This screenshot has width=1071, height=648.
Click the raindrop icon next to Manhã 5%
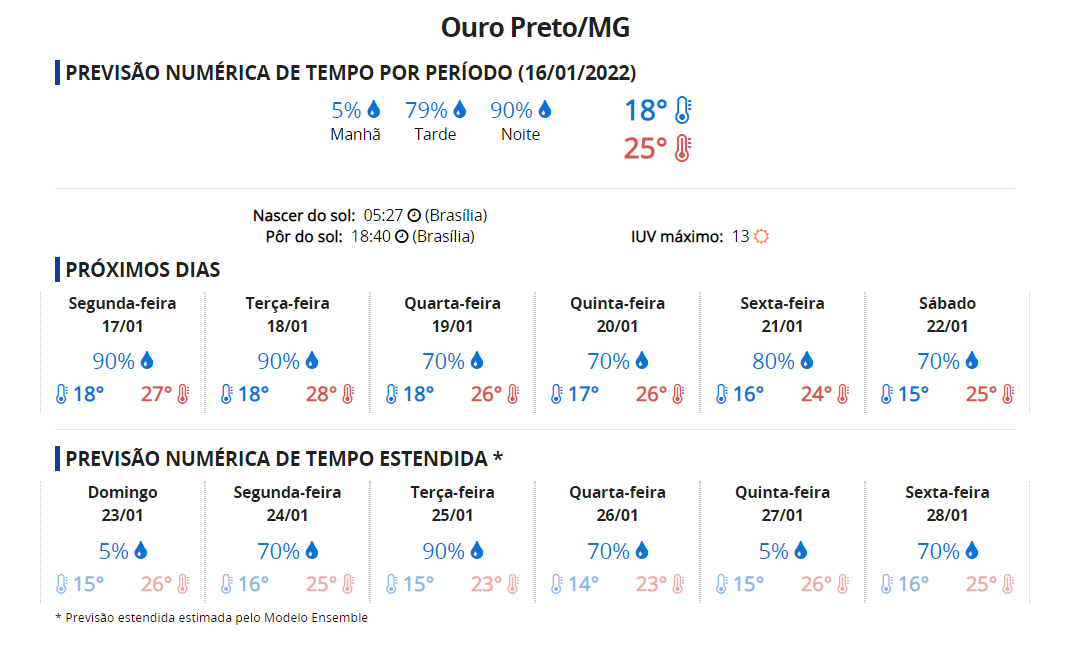click(x=374, y=109)
